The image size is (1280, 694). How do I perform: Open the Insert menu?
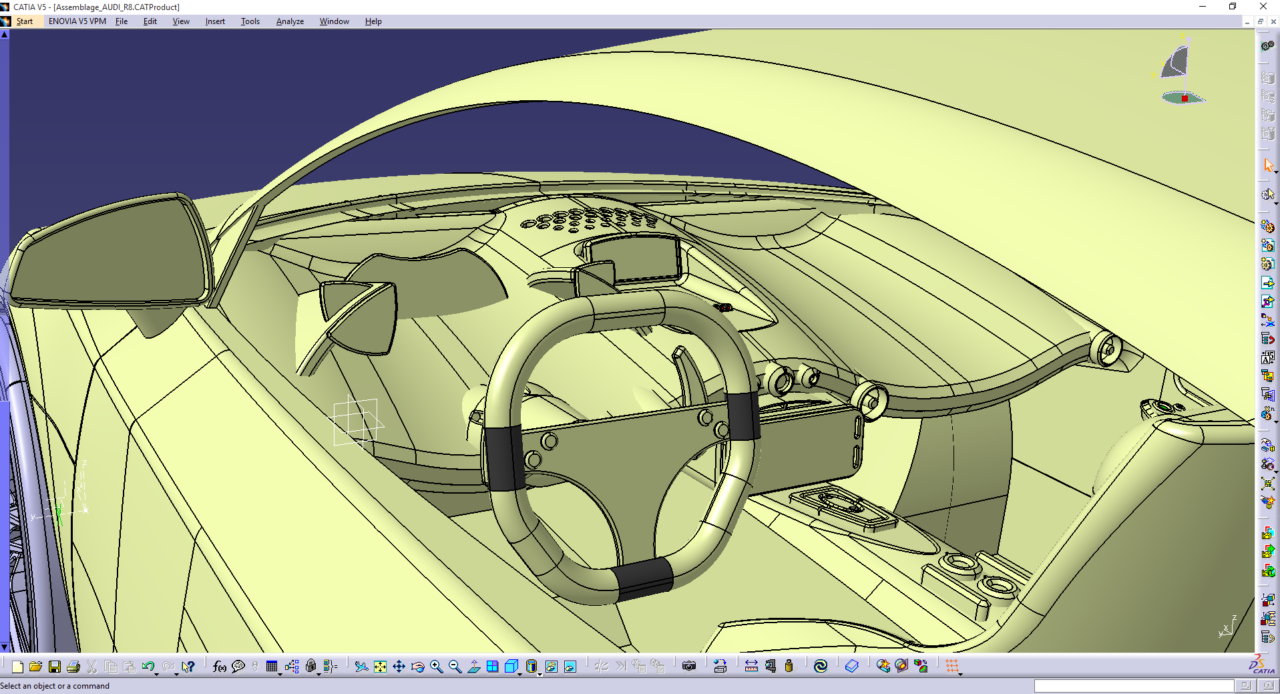[x=215, y=21]
